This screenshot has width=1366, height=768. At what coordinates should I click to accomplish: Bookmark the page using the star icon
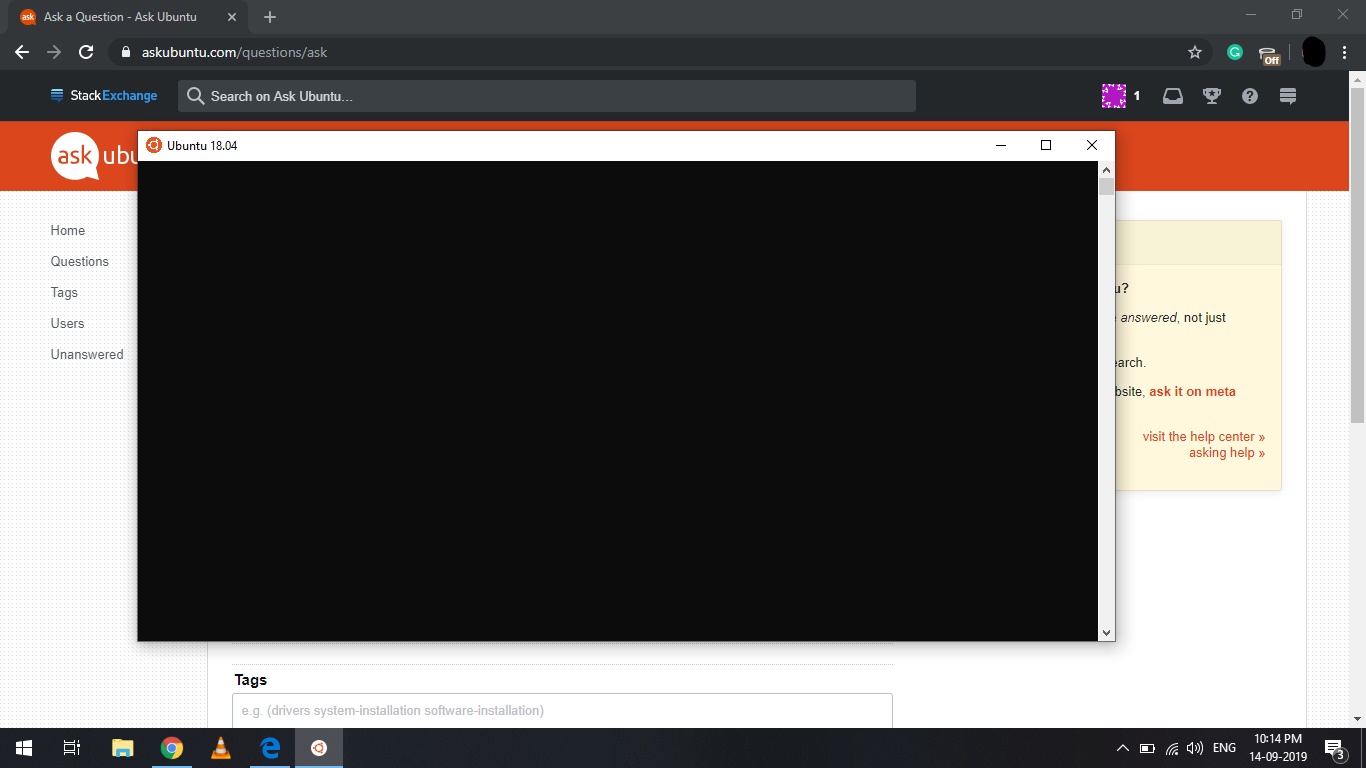click(1194, 52)
